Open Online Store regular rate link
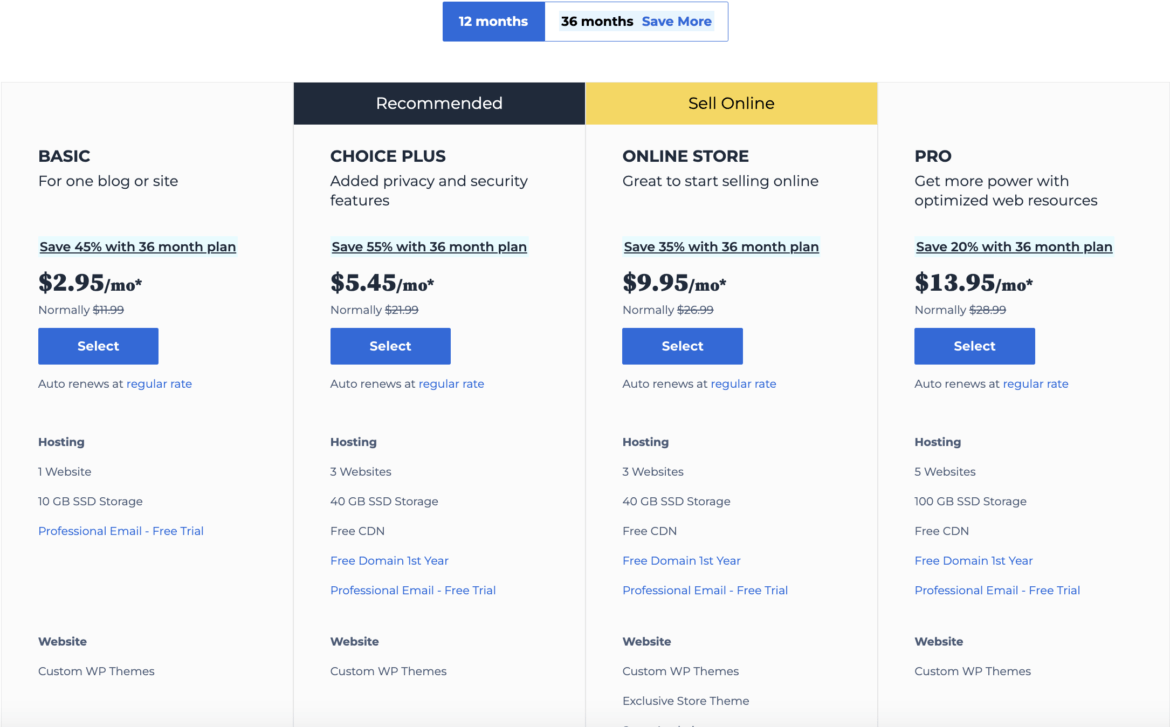 [x=743, y=384]
